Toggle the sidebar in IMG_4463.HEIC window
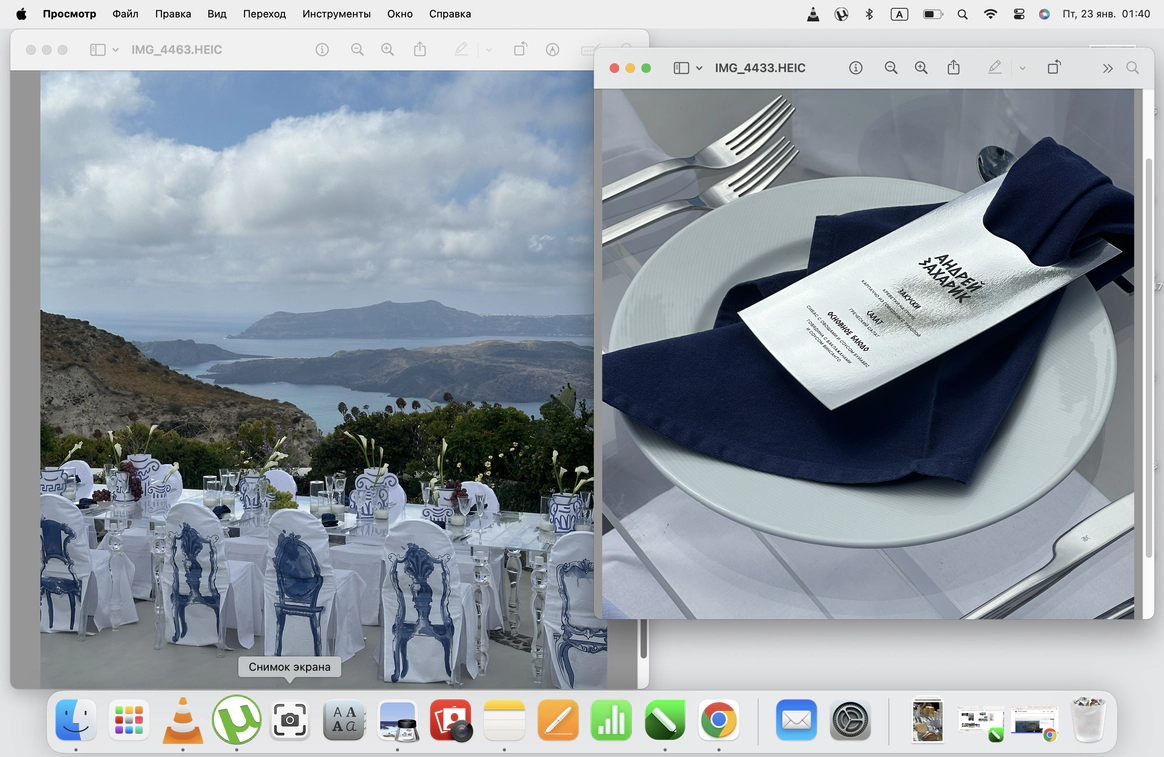This screenshot has width=1164, height=757. [98, 49]
